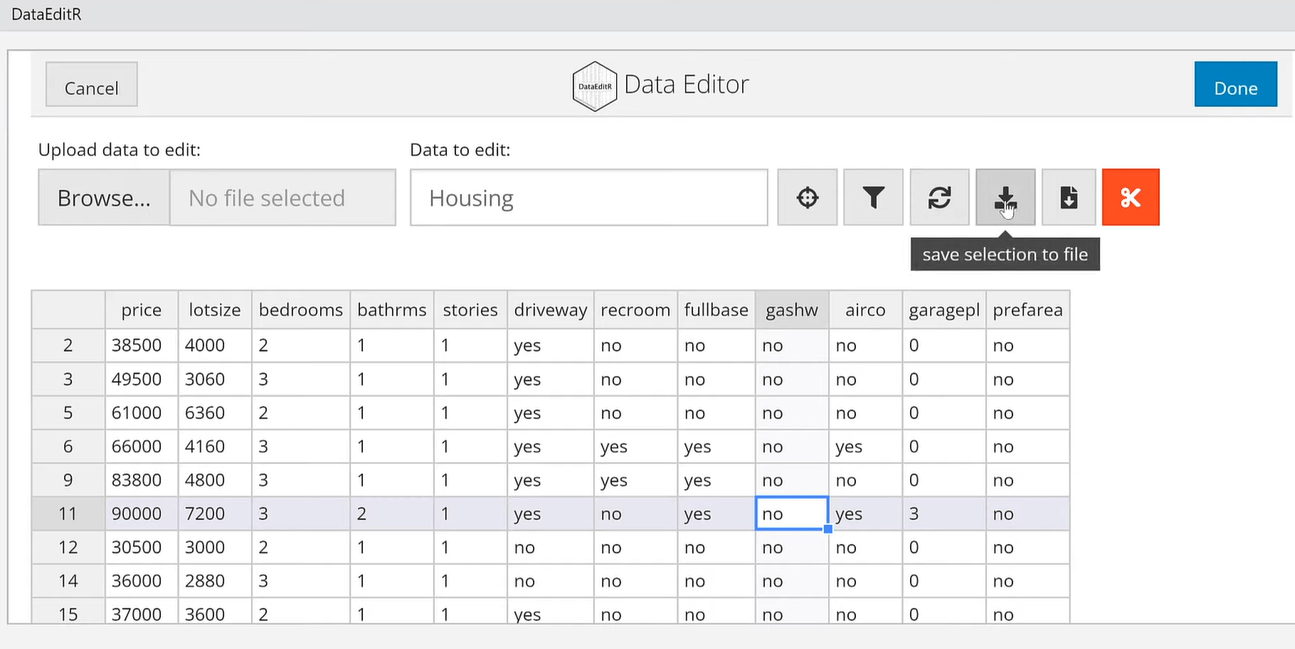The height and width of the screenshot is (649, 1295).
Task: Select the driveway column header
Action: pyautogui.click(x=551, y=310)
